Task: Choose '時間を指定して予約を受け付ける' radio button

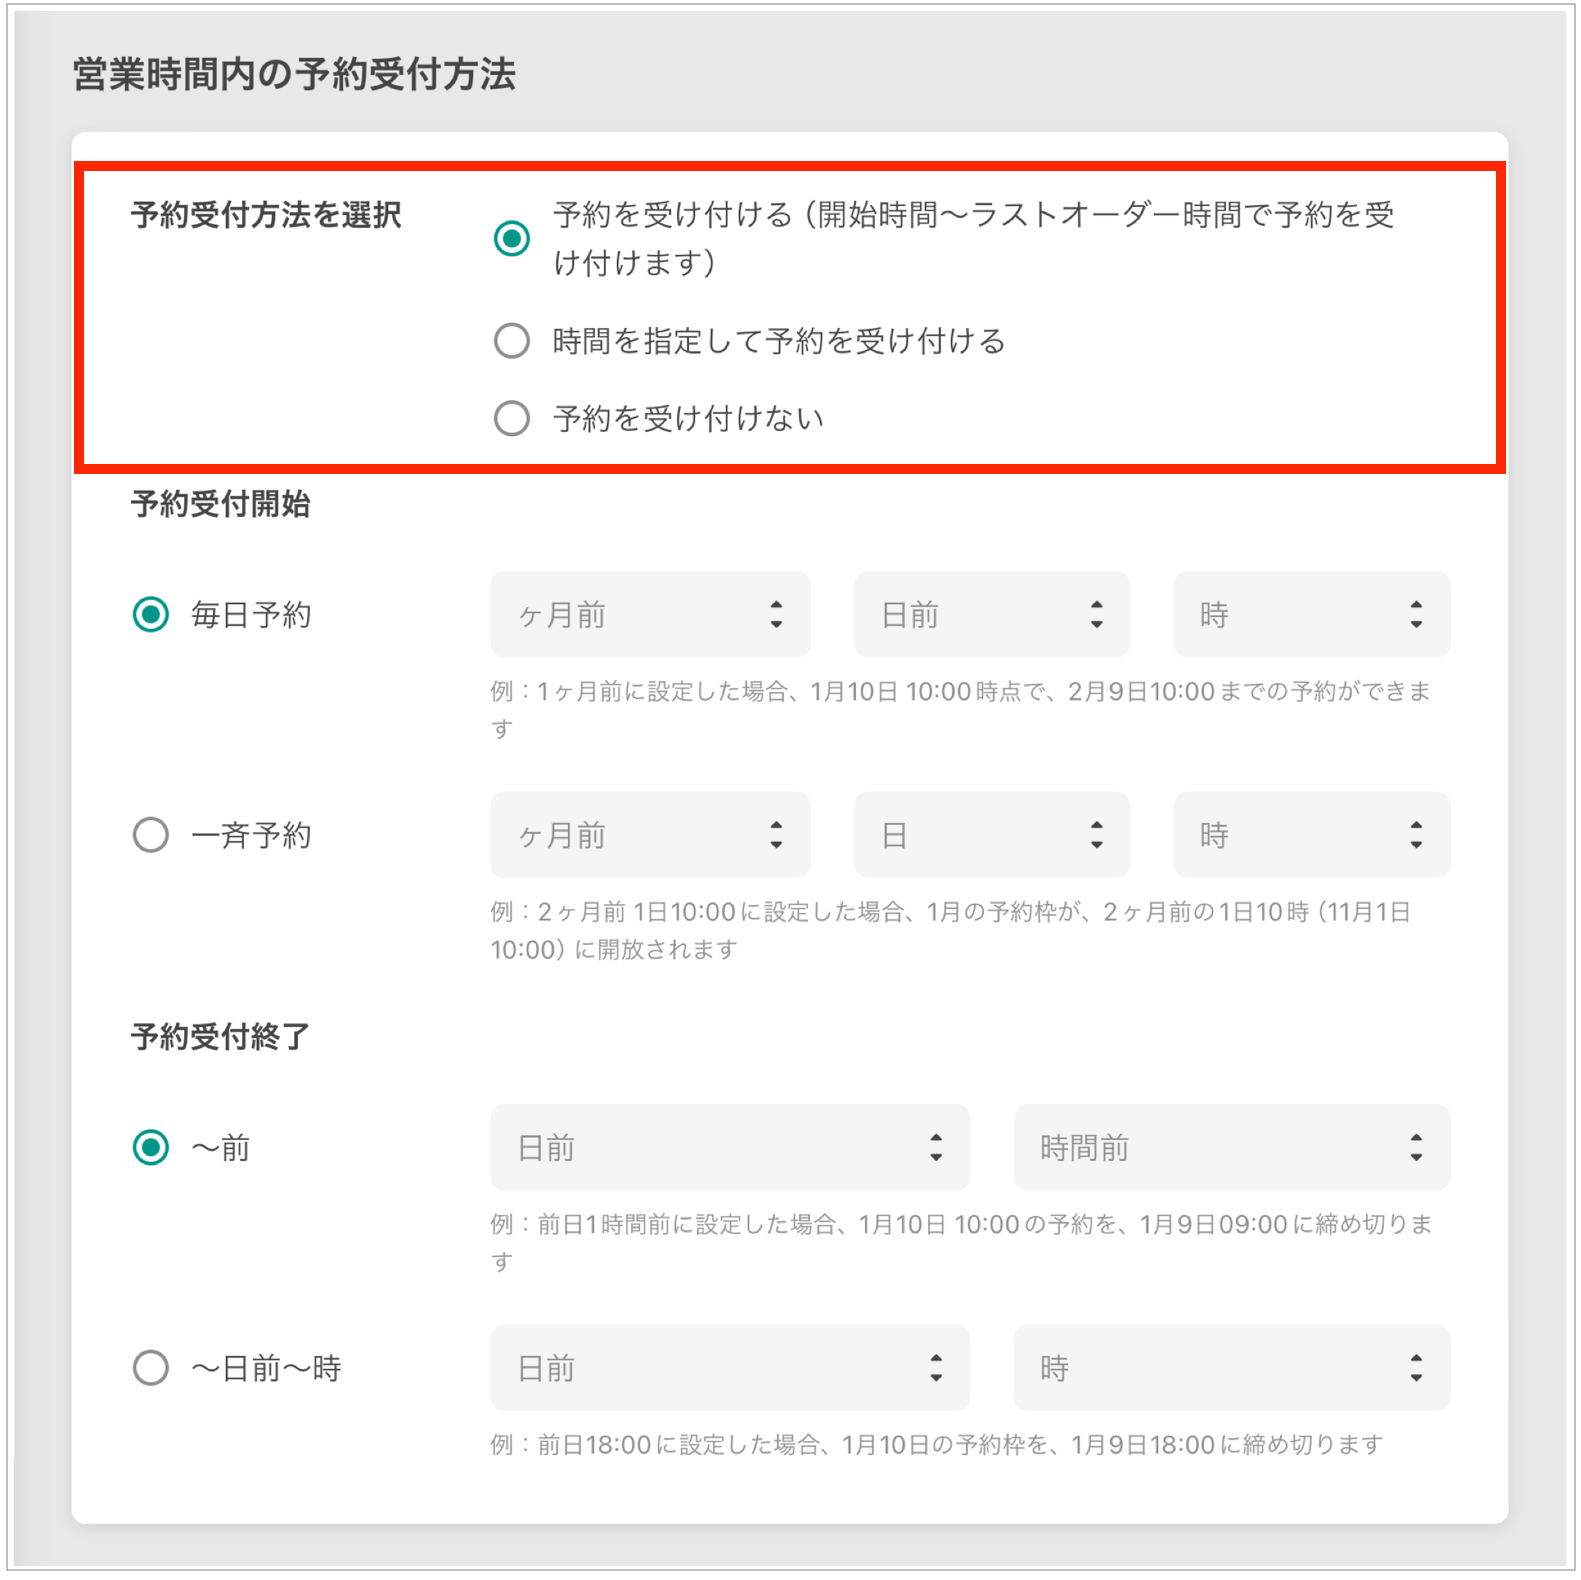Action: (x=512, y=341)
